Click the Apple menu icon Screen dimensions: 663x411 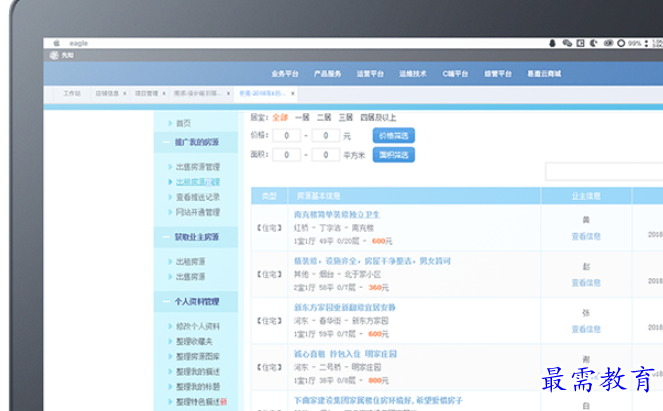point(57,44)
